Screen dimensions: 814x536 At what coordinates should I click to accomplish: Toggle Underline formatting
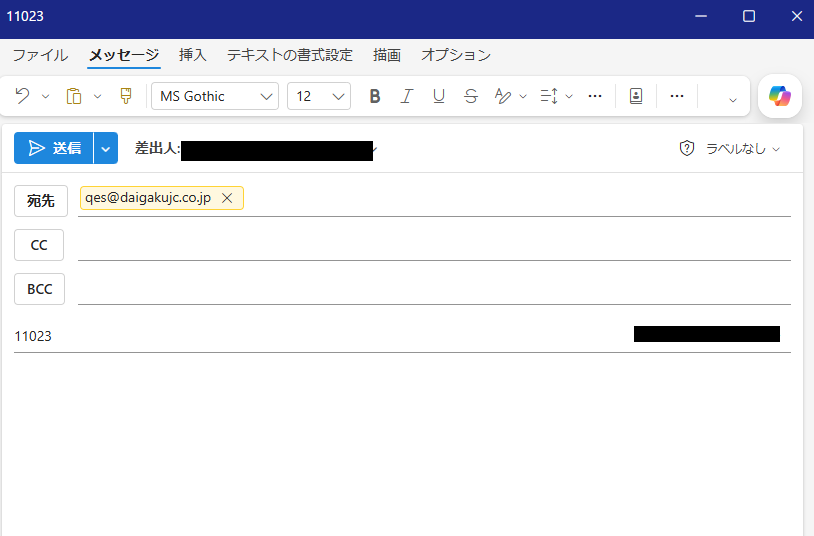tap(439, 96)
